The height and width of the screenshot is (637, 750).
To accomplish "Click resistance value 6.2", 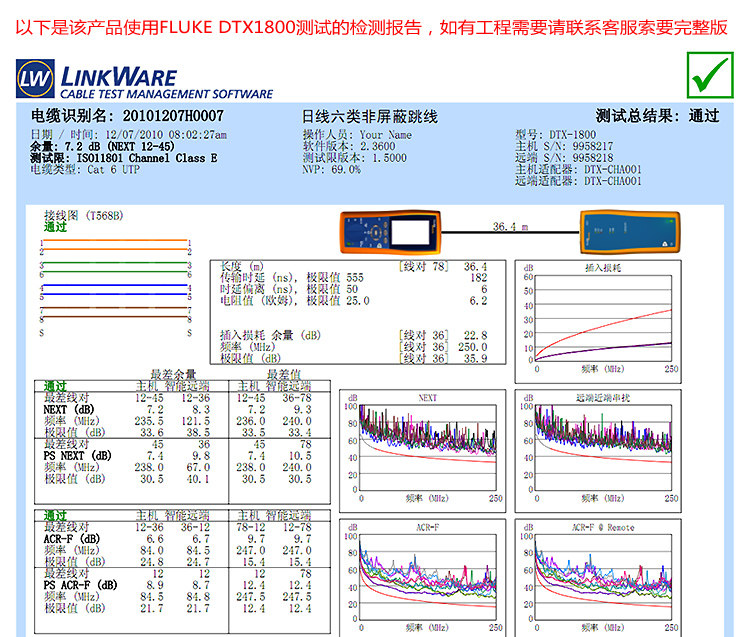I will click(478, 300).
